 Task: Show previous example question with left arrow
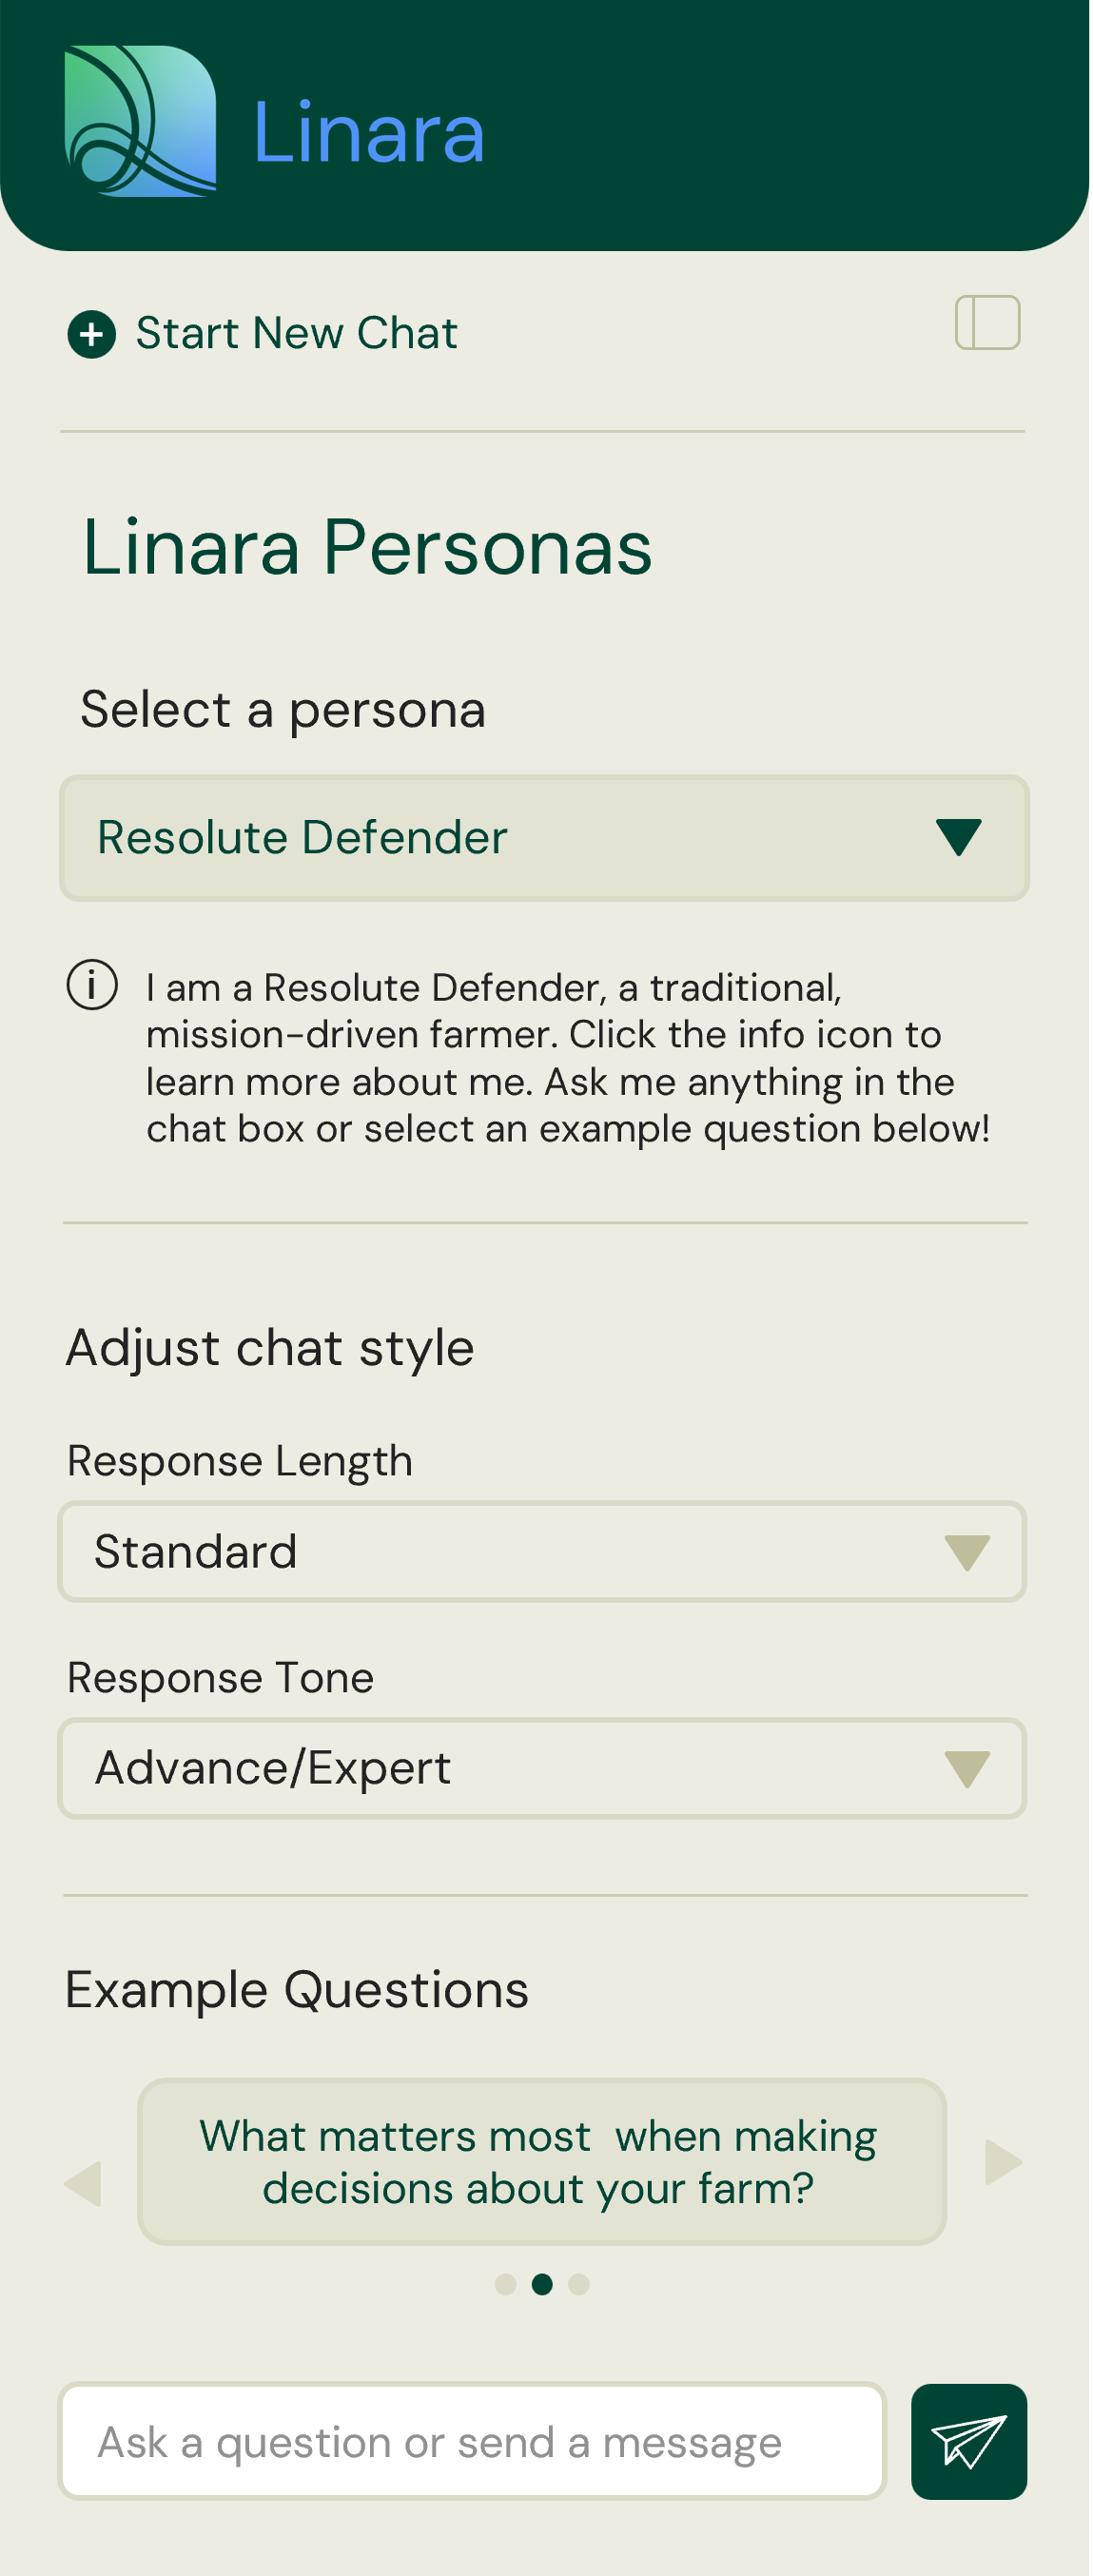click(83, 2183)
